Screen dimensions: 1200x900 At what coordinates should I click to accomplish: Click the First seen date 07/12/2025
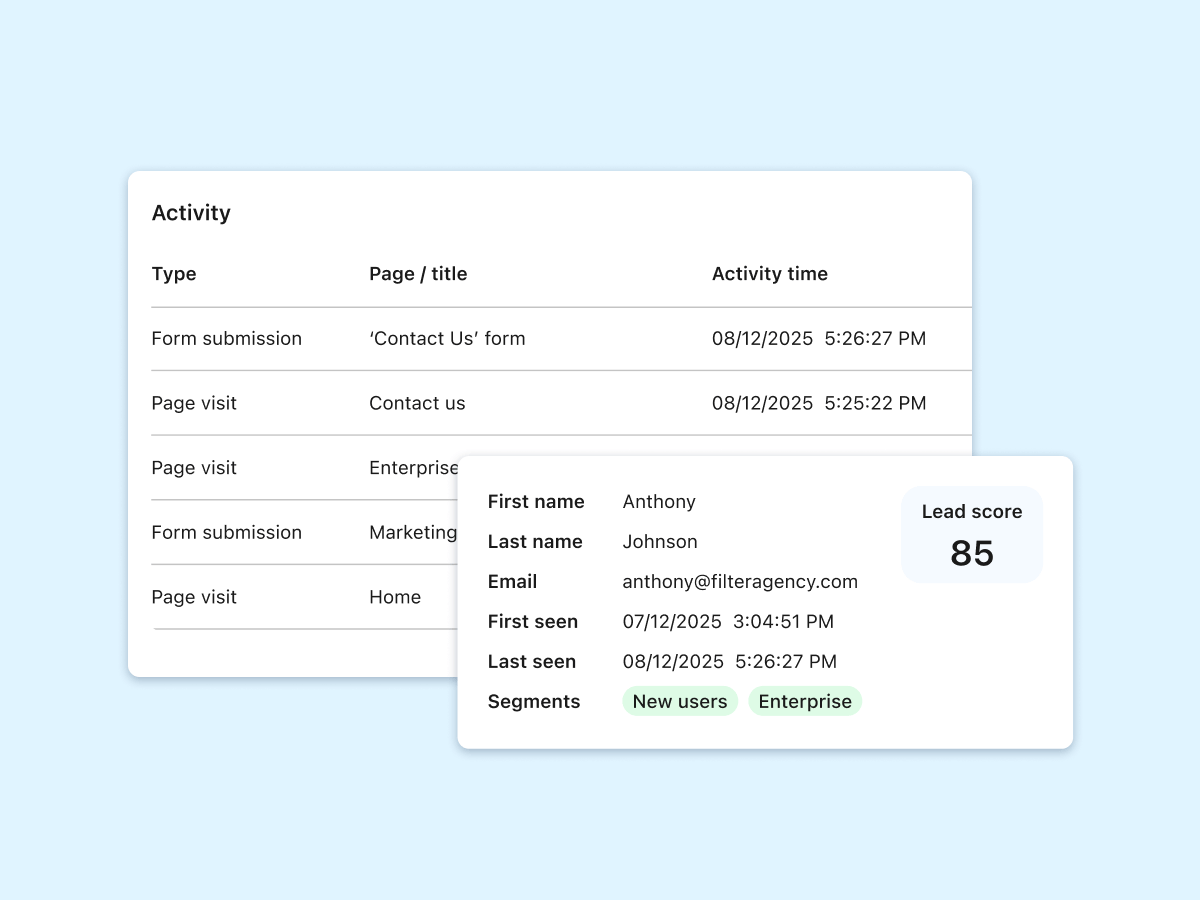pyautogui.click(x=672, y=622)
